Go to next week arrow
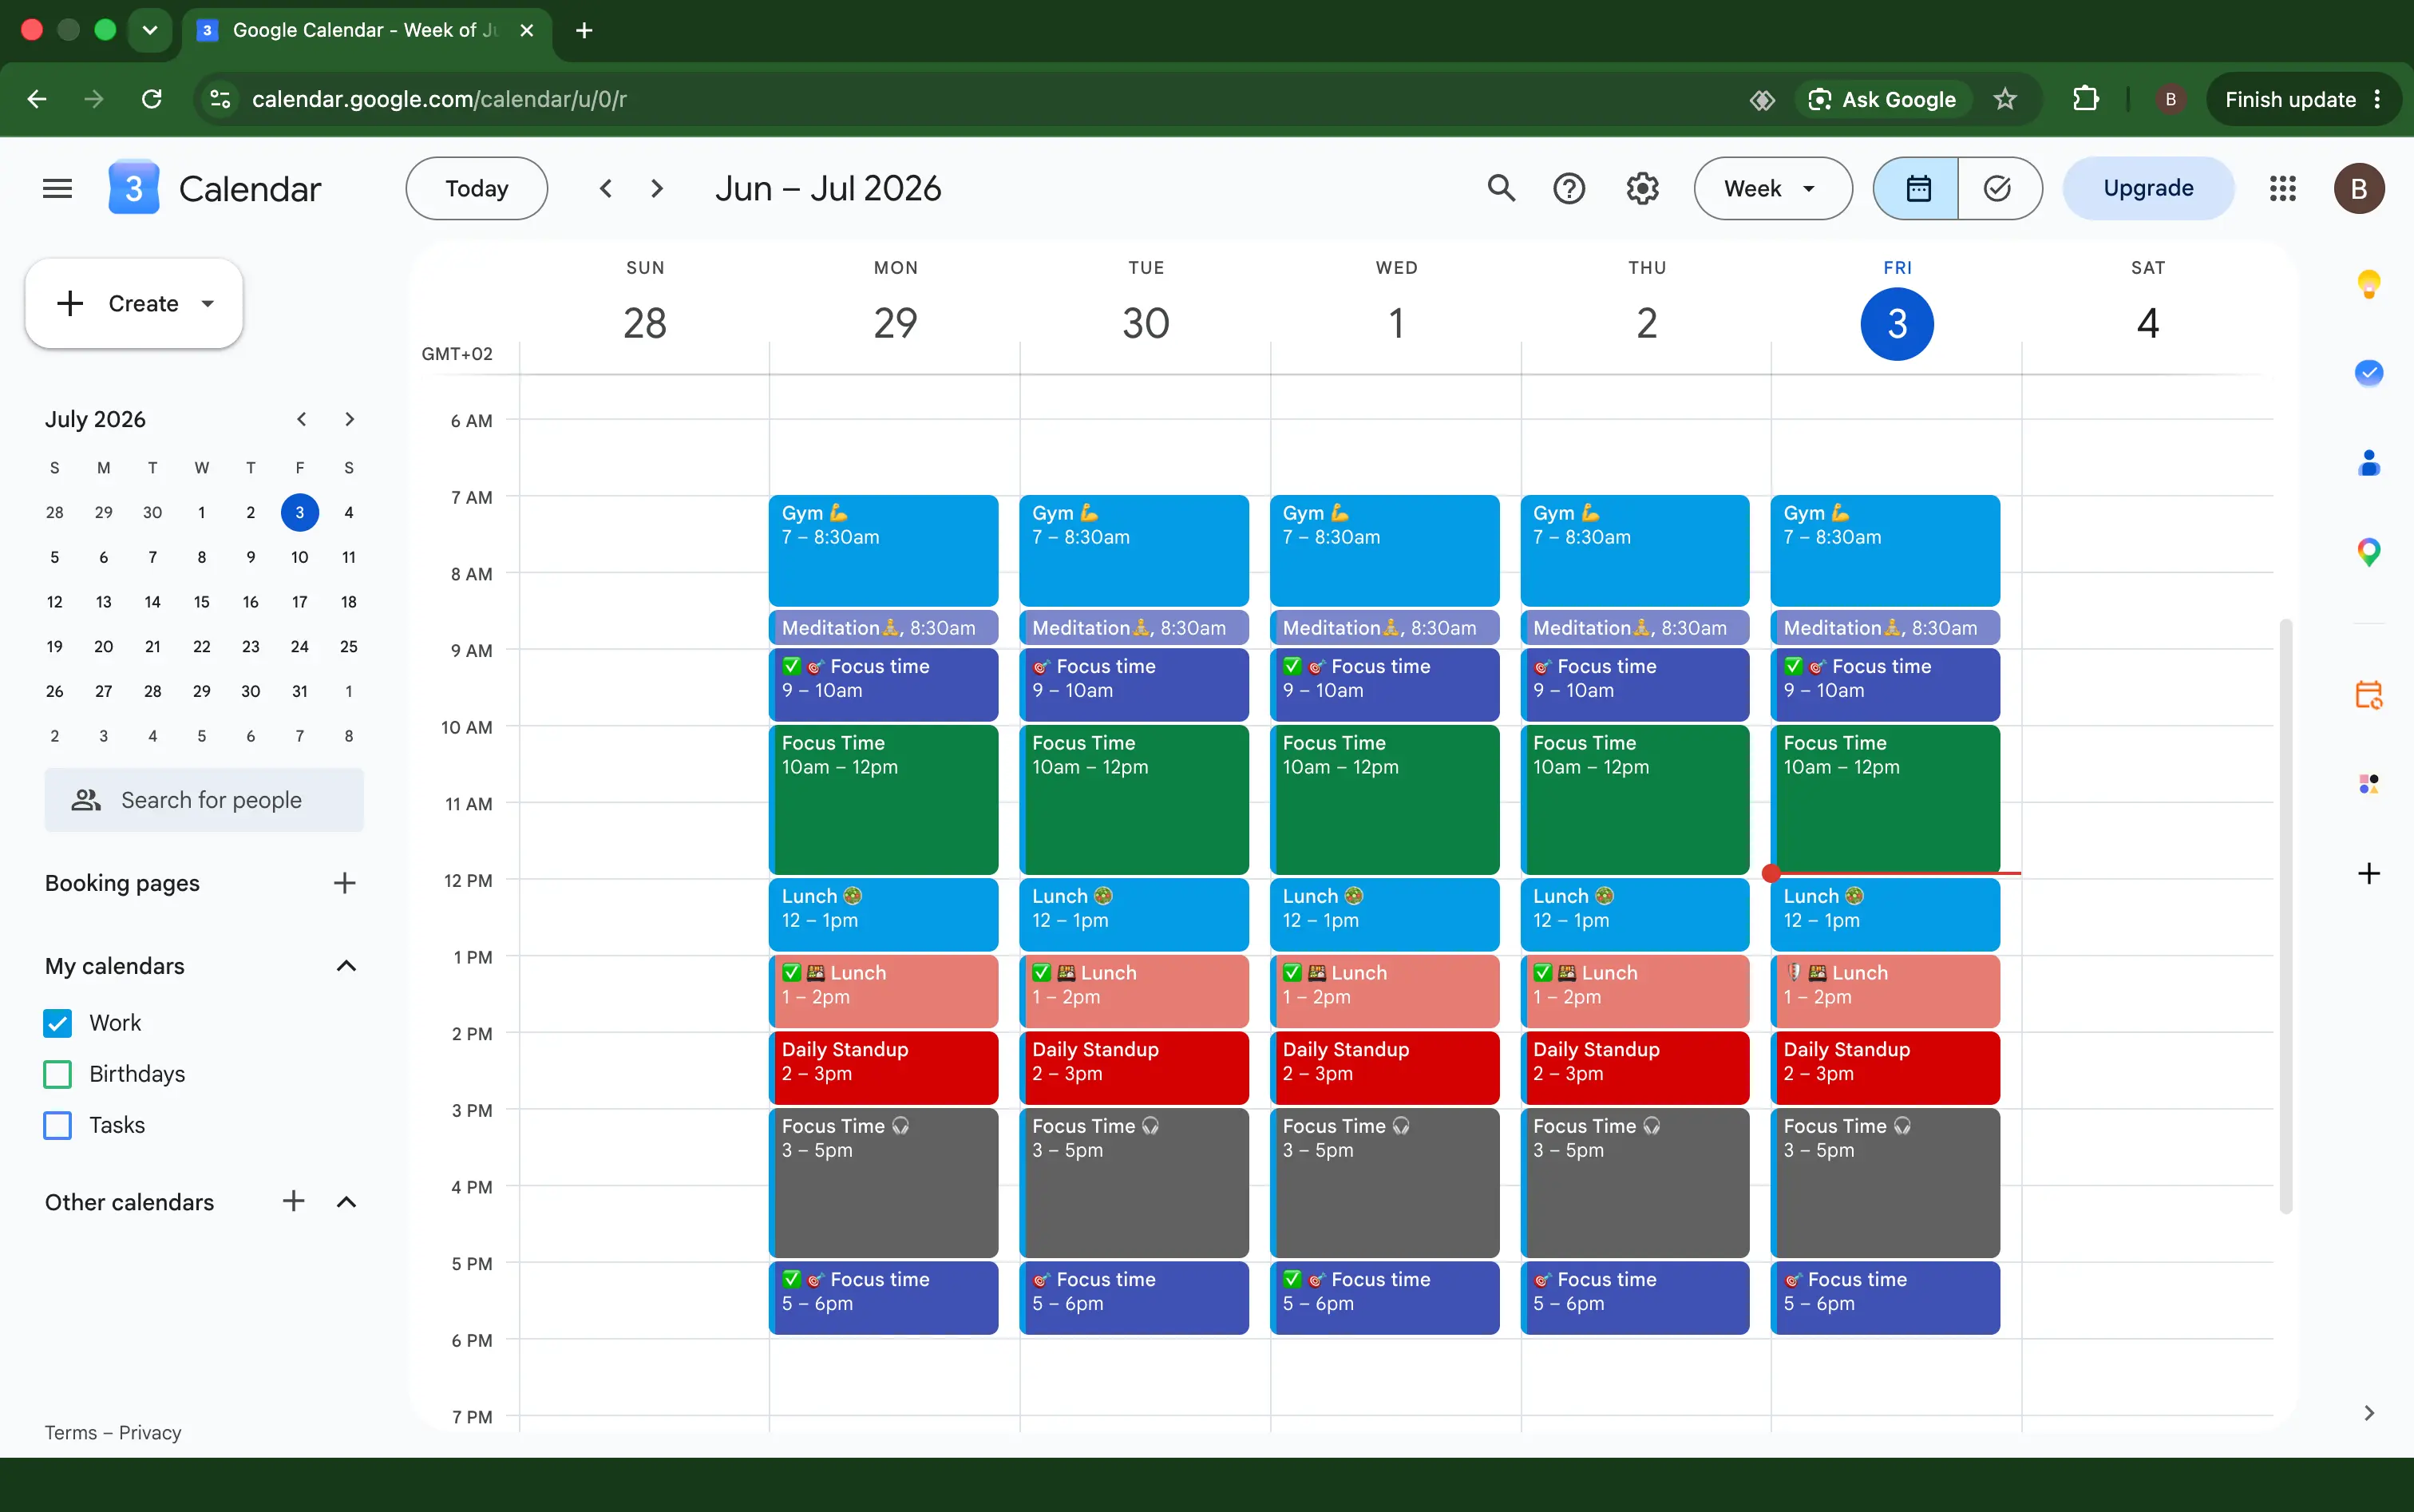Image resolution: width=2414 pixels, height=1512 pixels. coord(657,188)
